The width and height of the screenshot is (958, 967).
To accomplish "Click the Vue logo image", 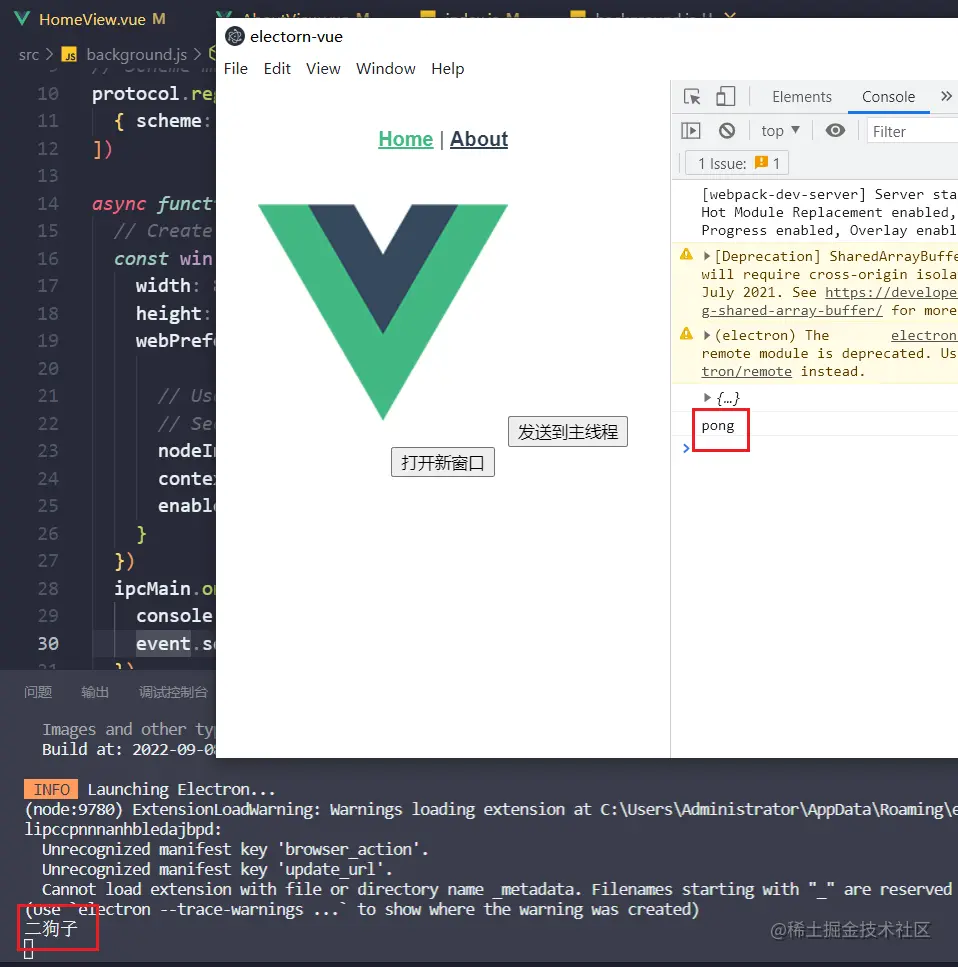I will click(x=382, y=311).
